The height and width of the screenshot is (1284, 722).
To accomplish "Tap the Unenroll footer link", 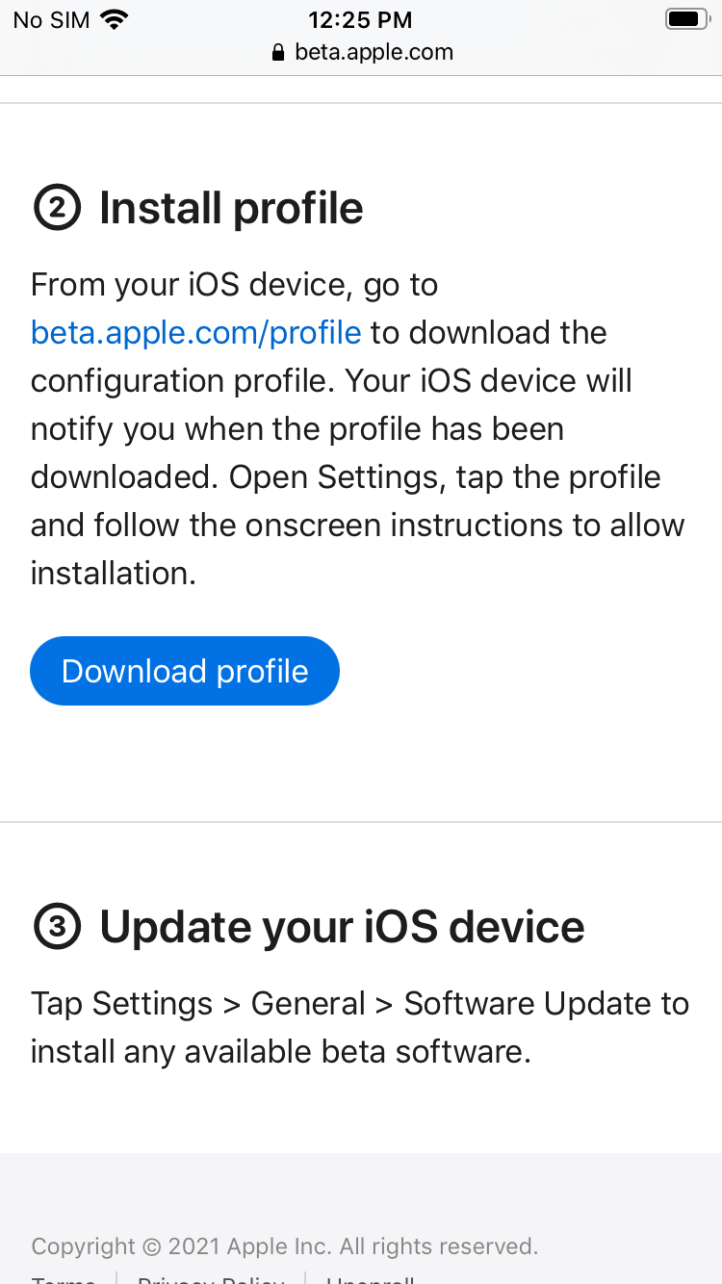I will [370, 1278].
